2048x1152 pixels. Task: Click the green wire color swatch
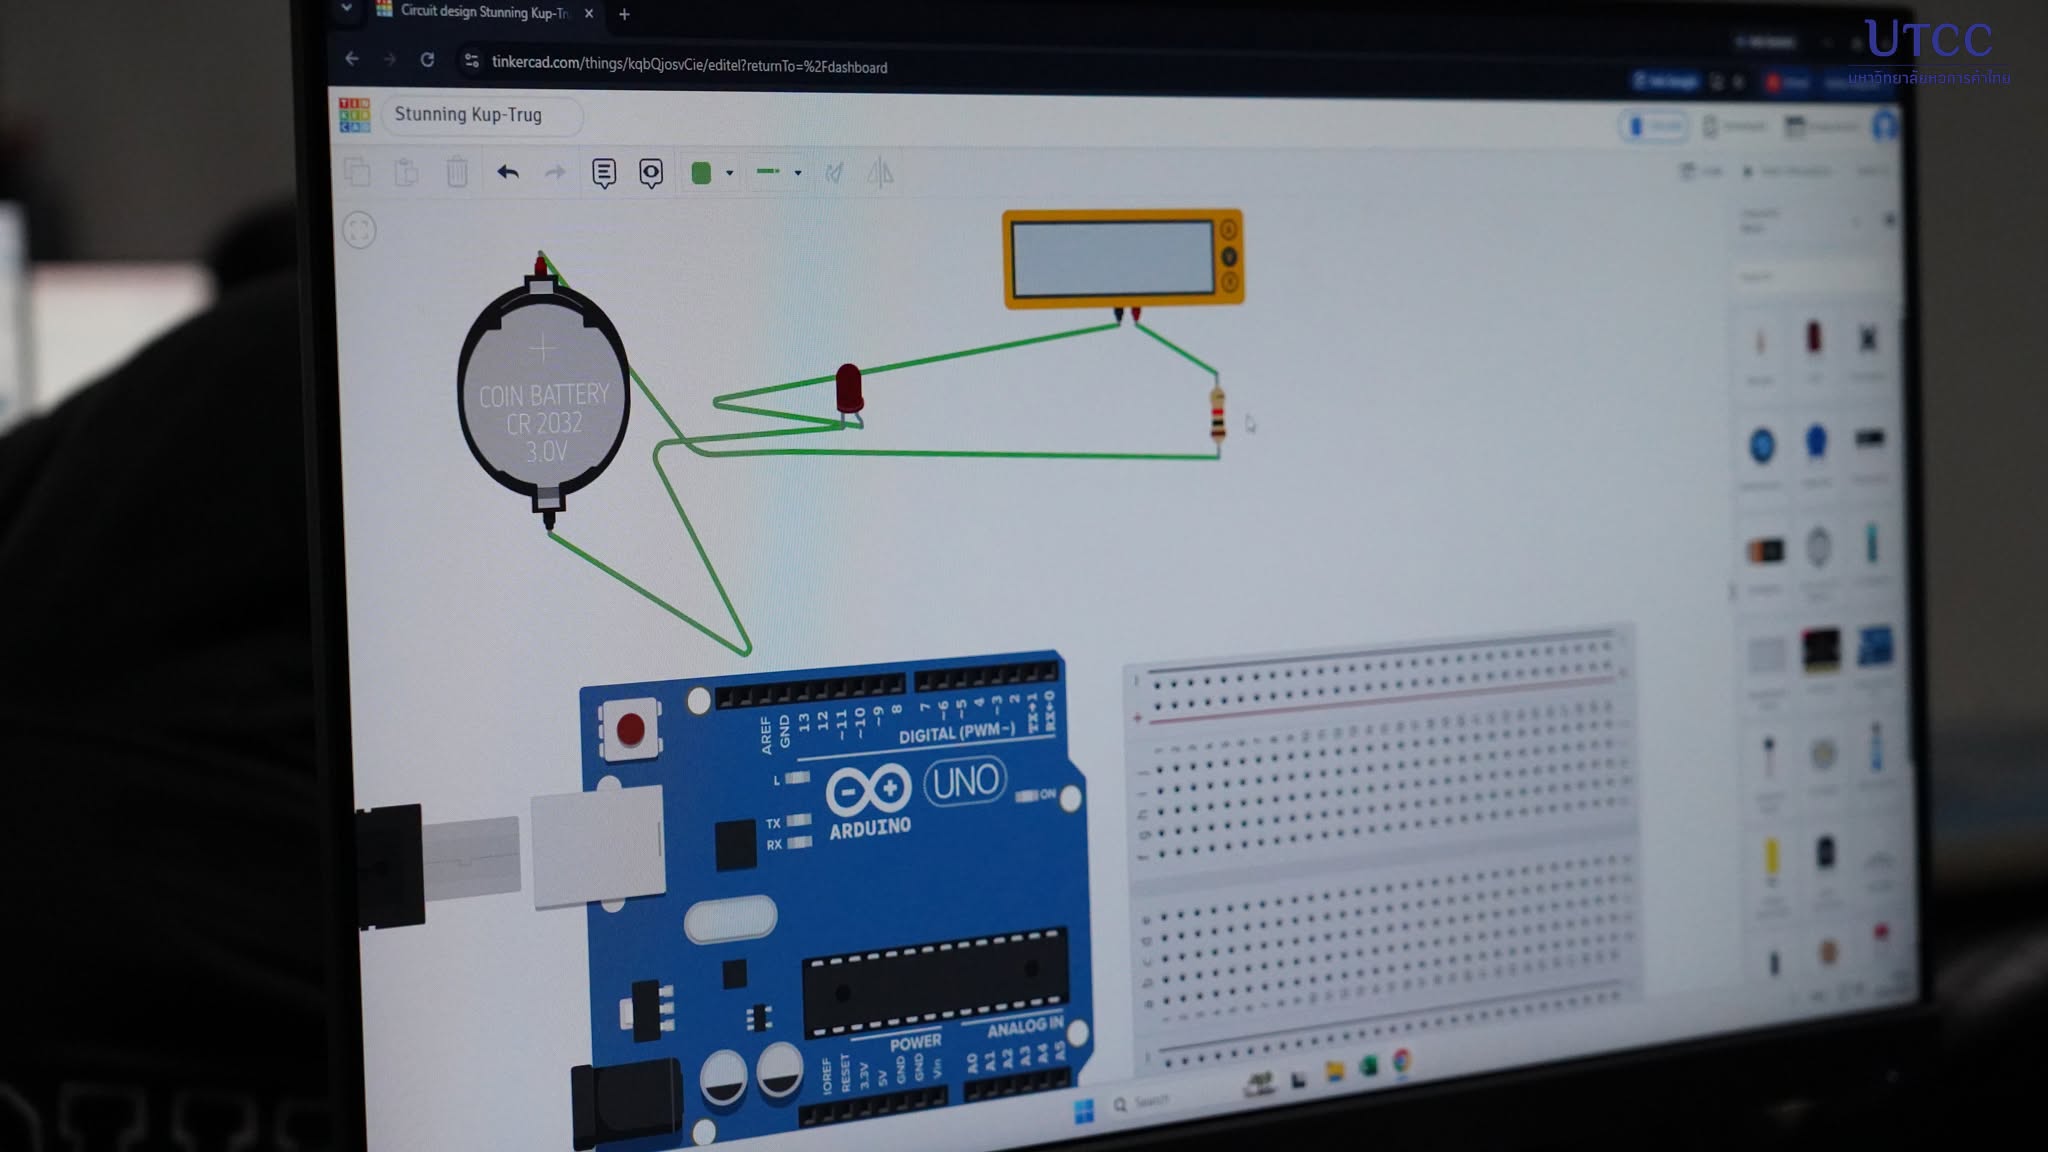pyautogui.click(x=701, y=173)
